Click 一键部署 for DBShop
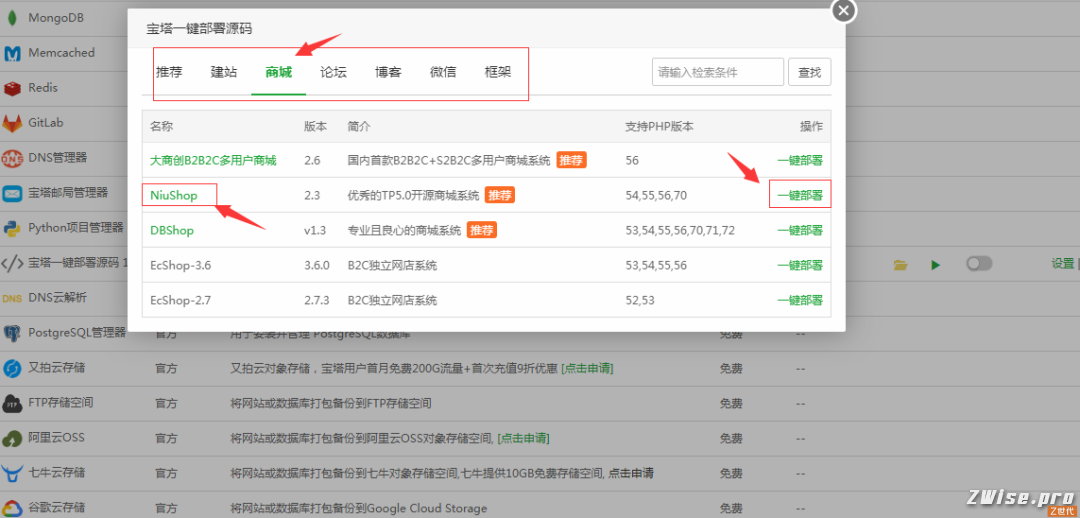The image size is (1080, 518). (x=800, y=231)
